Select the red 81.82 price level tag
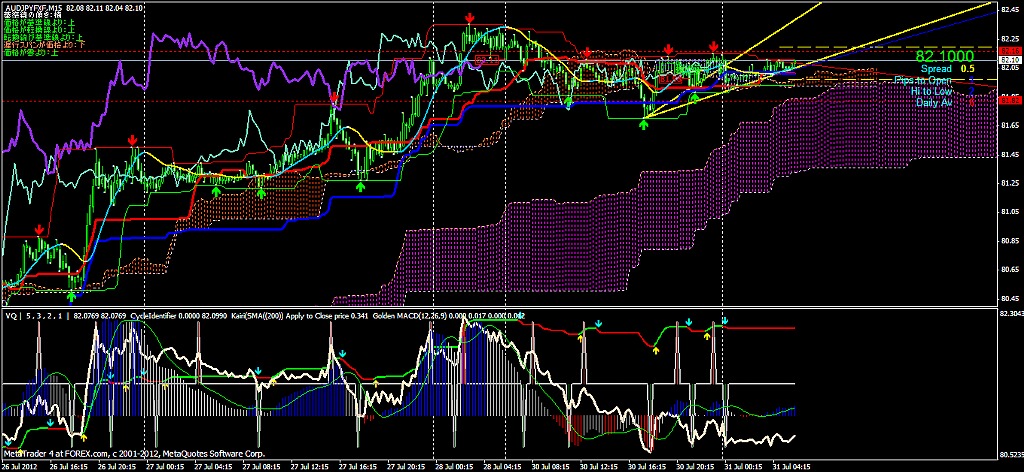The width and height of the screenshot is (1024, 472). (x=1010, y=100)
